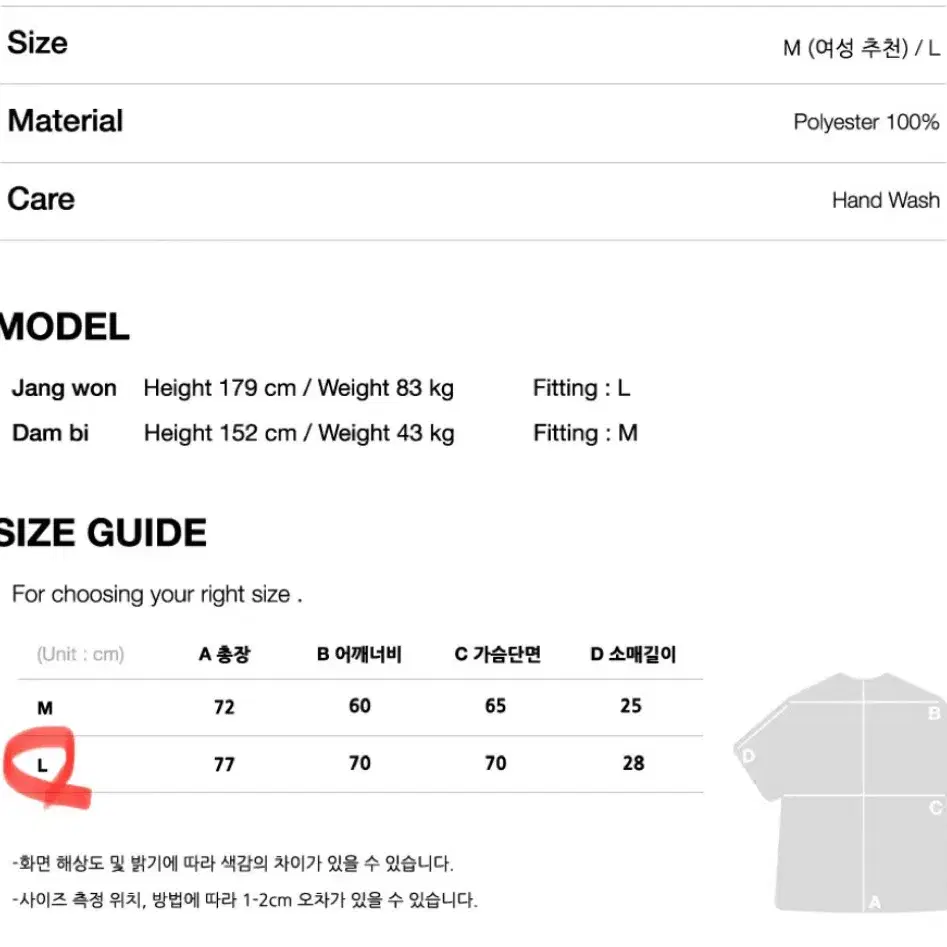Click the Dam bi model name
Image resolution: width=947 pixels, height=947 pixels.
coord(50,433)
